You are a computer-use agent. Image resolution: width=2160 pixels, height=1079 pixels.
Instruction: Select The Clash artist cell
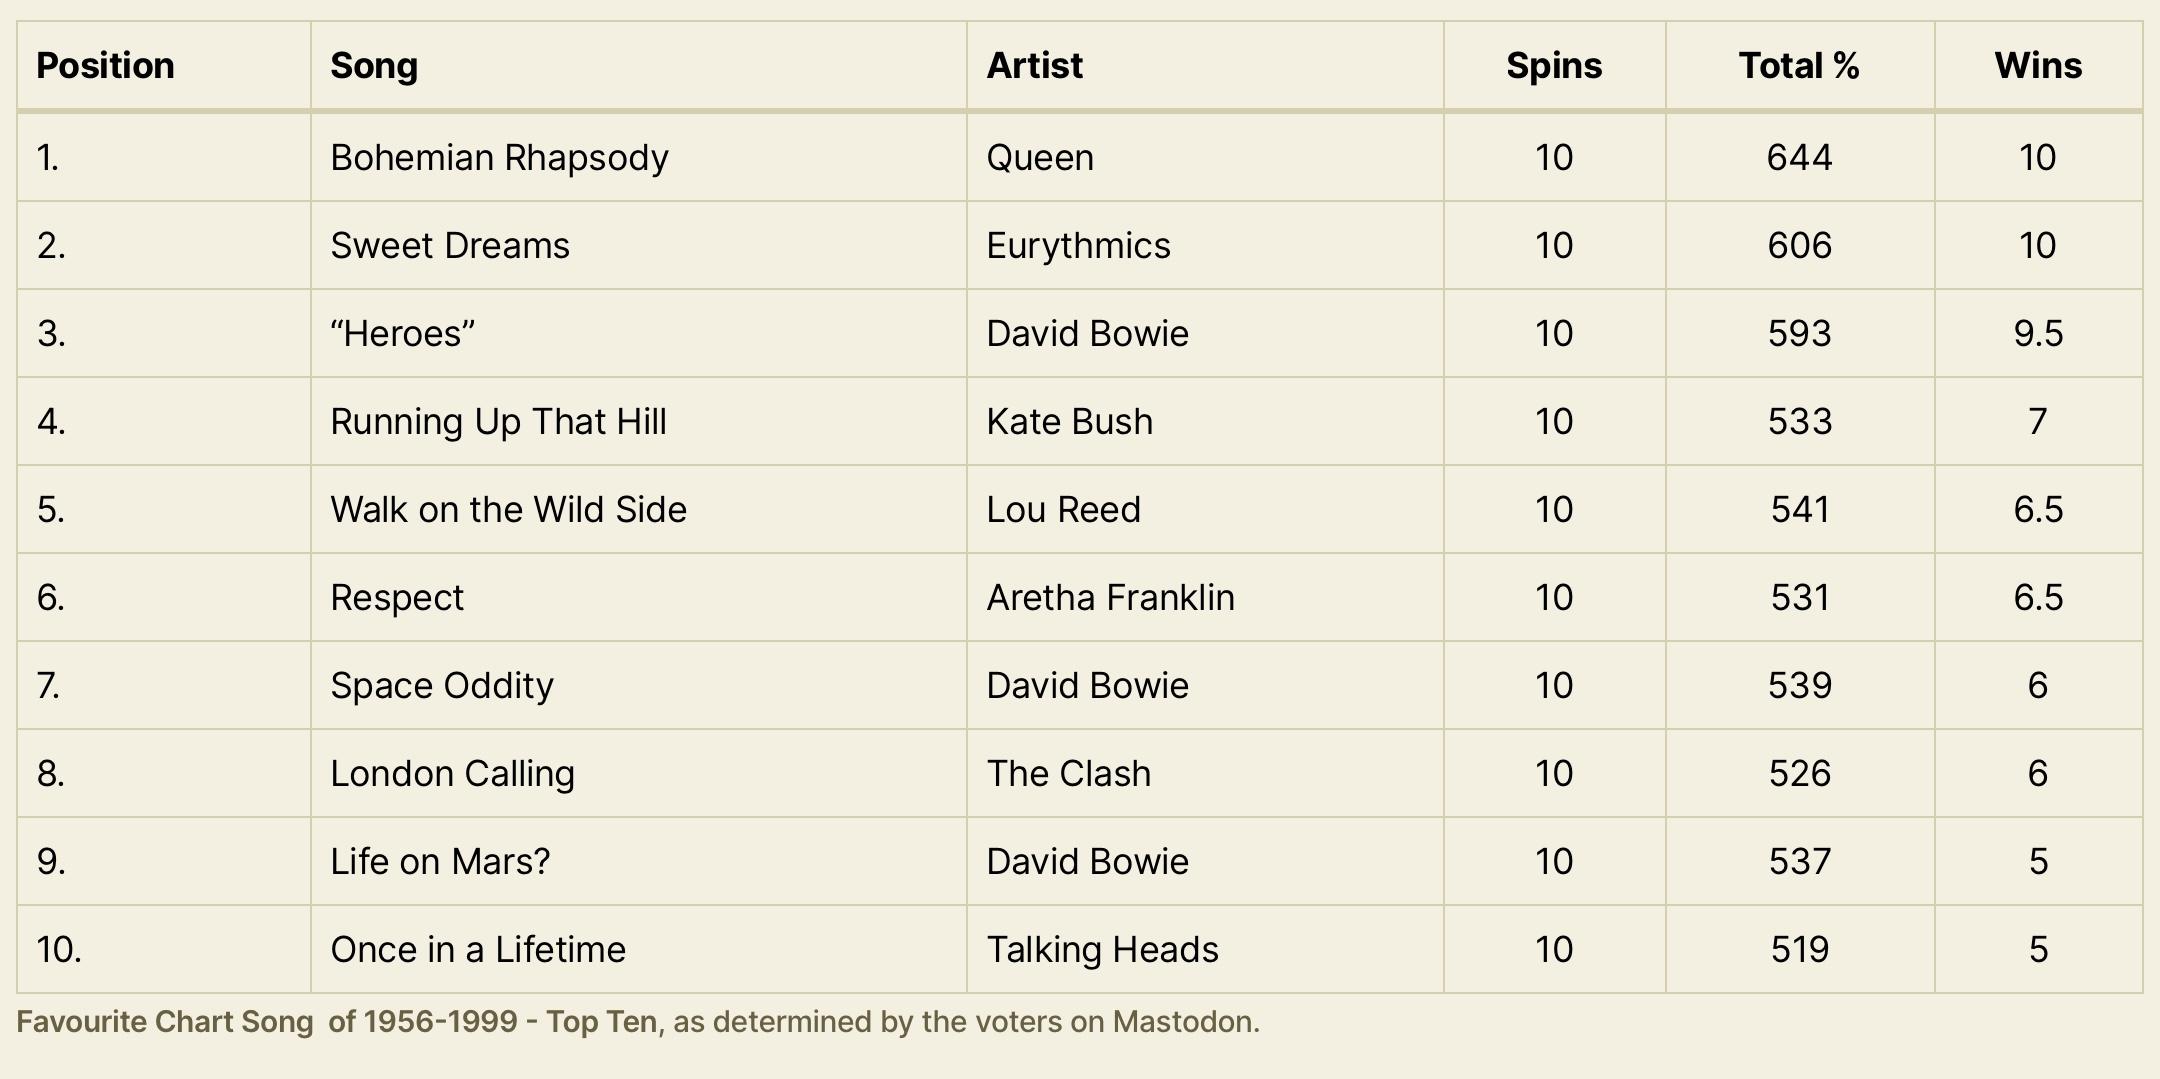[1068, 774]
